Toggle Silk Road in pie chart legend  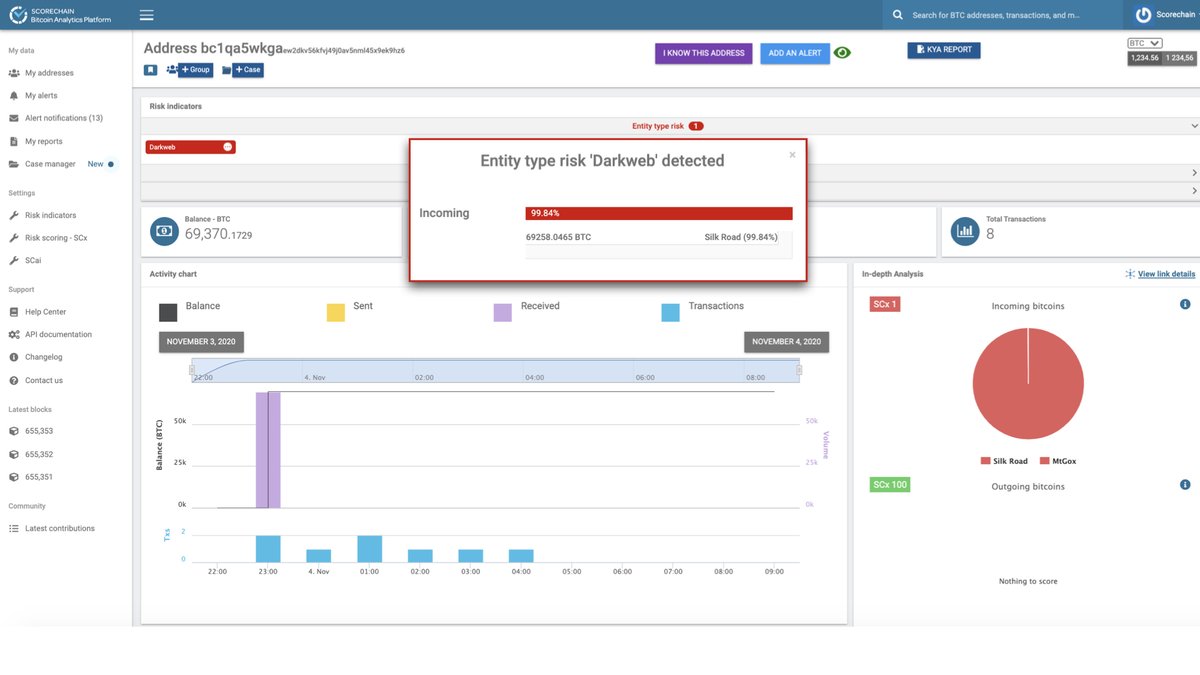[x=1004, y=461]
